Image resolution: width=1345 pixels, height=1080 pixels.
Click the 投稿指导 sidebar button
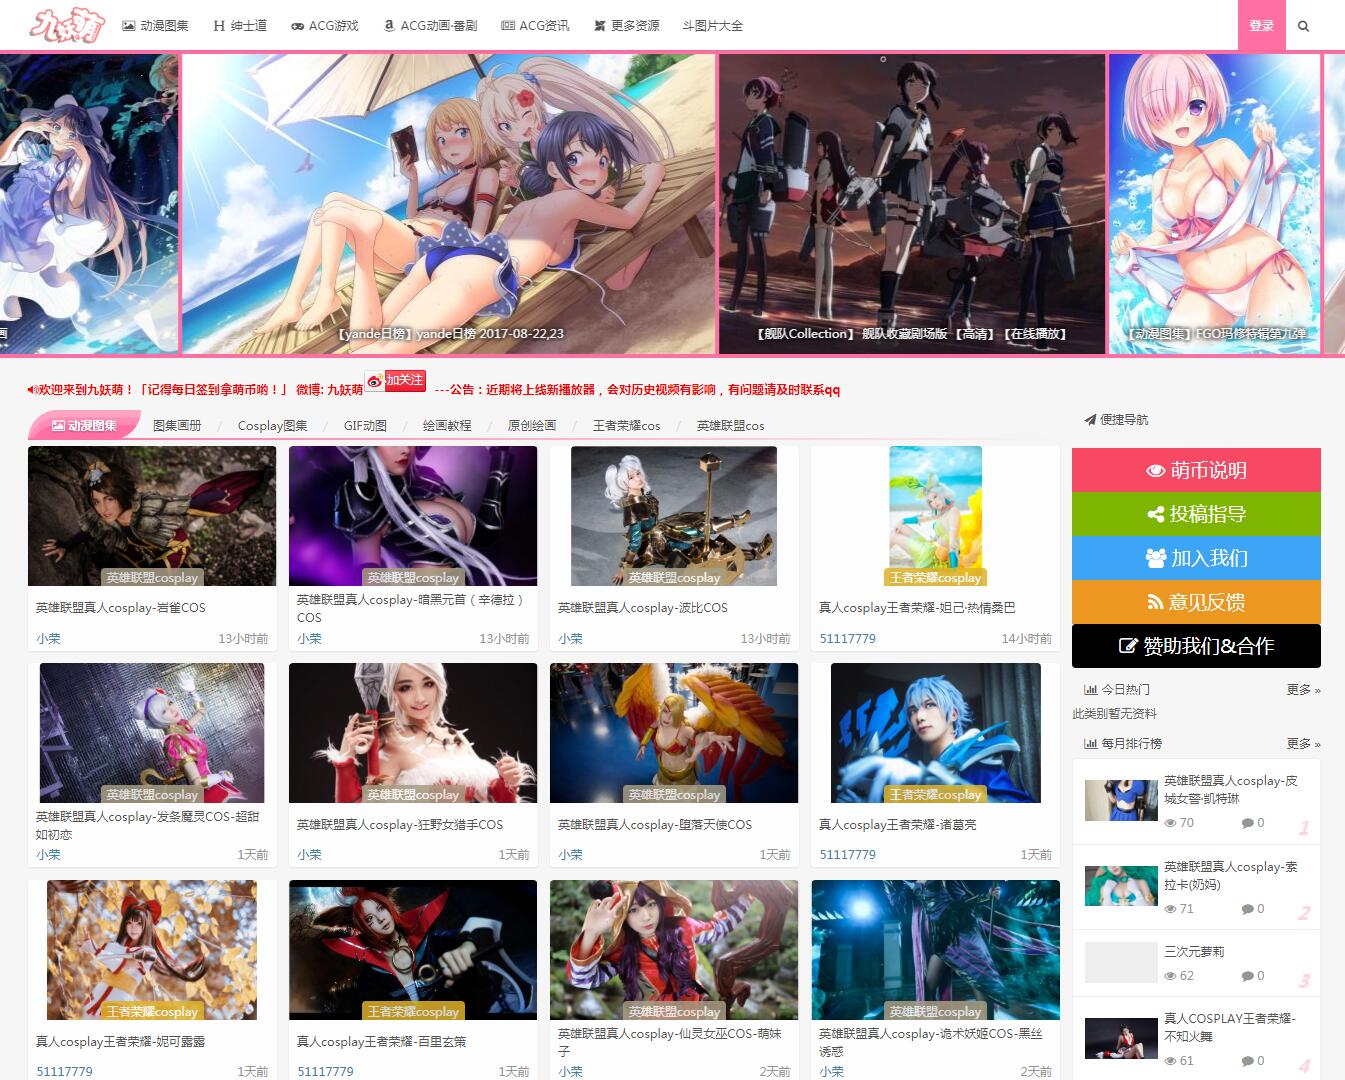[x=1196, y=514]
